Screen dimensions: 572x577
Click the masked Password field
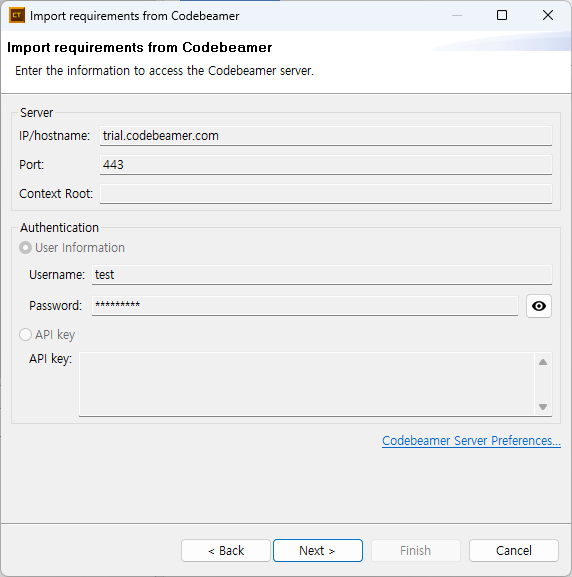click(305, 305)
